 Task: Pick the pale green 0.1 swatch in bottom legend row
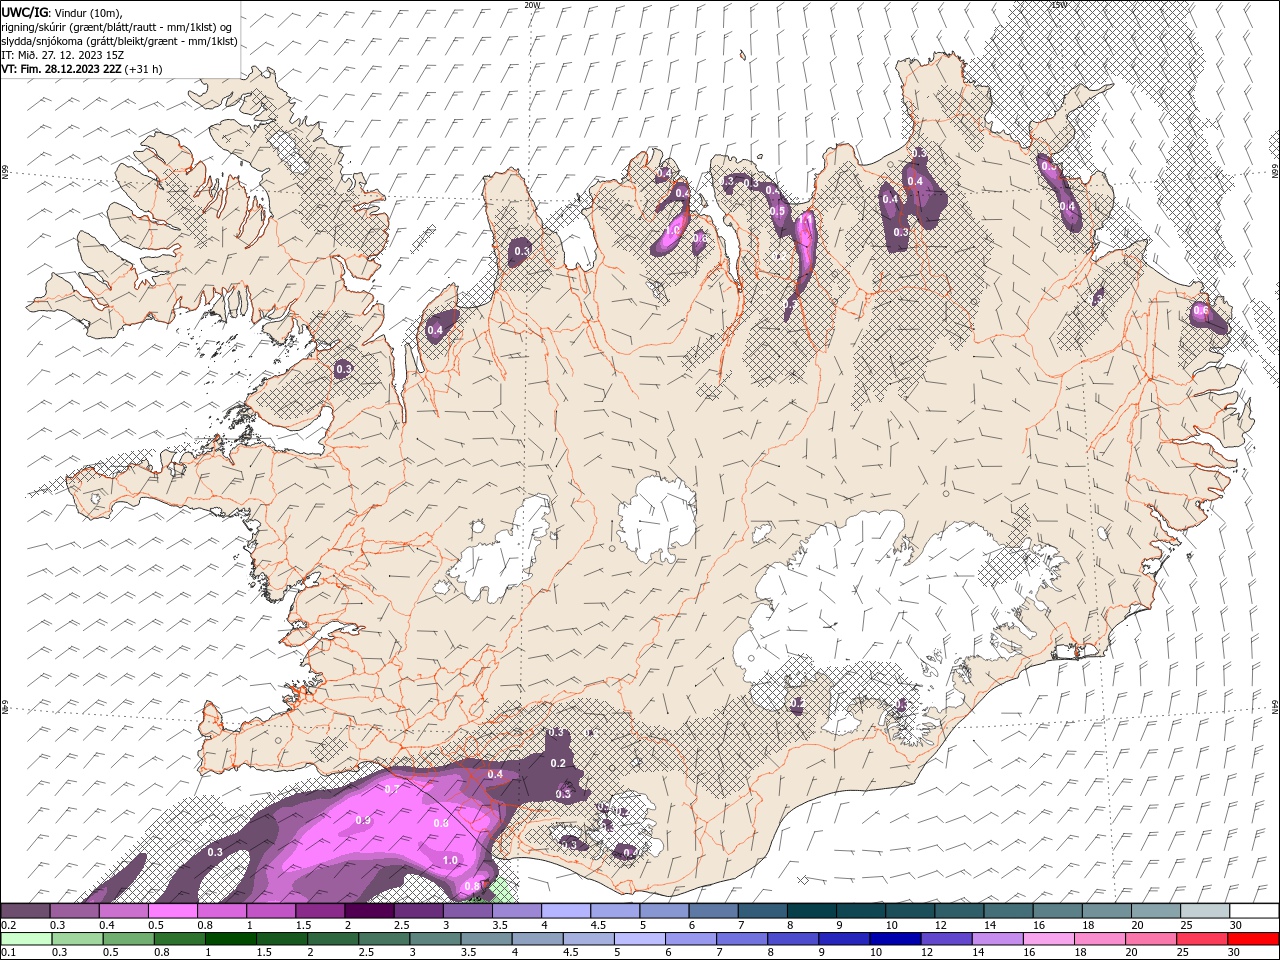[x=26, y=939]
